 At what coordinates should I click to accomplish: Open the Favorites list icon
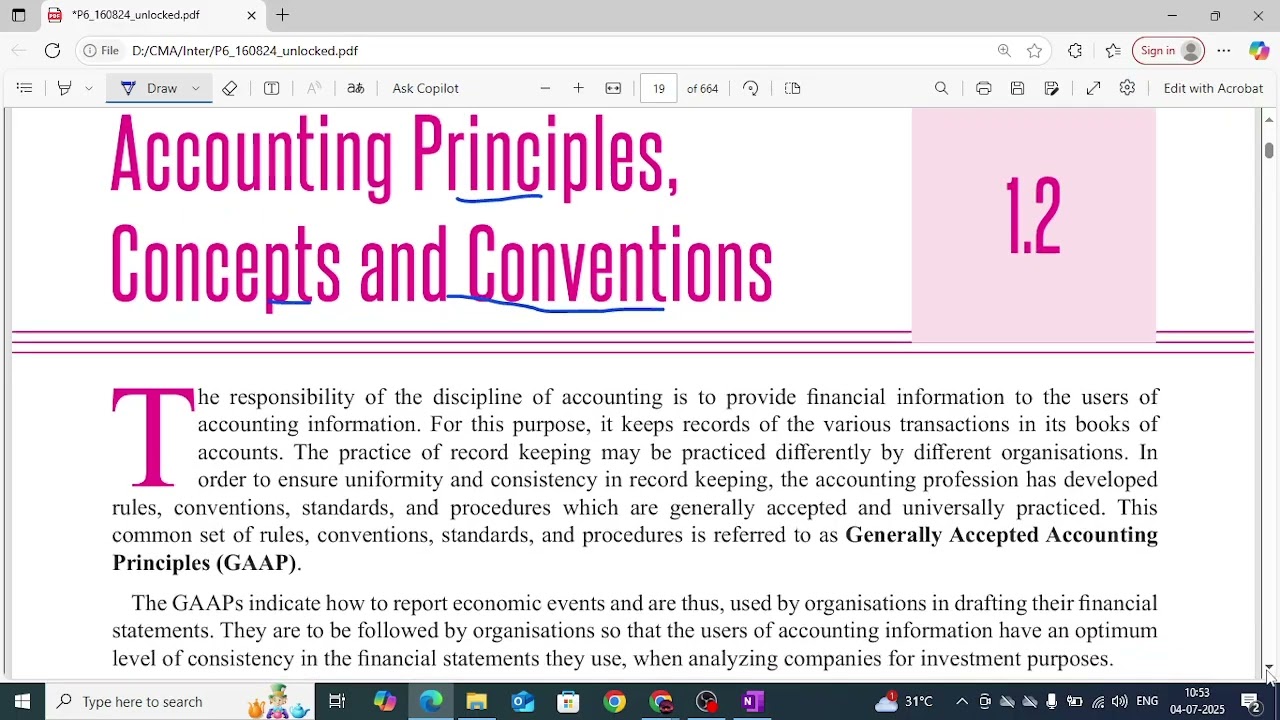1113,50
